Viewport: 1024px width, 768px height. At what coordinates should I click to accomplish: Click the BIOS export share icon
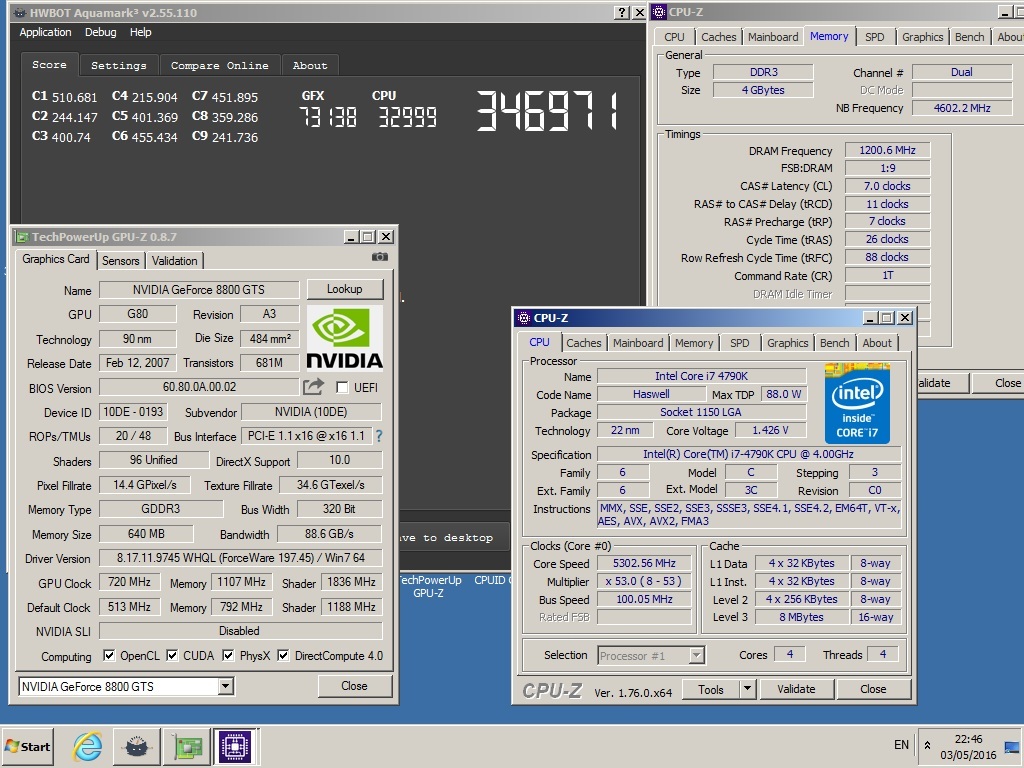[x=313, y=387]
